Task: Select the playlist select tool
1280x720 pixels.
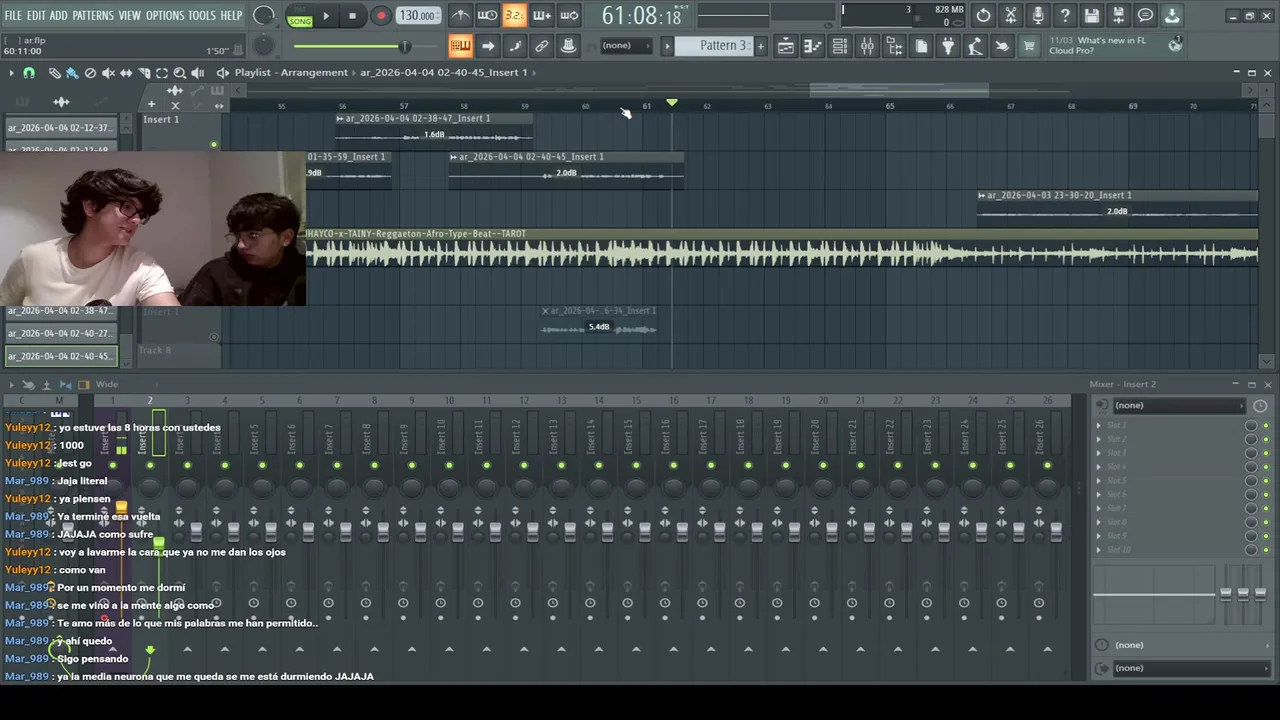Action: 162,73
